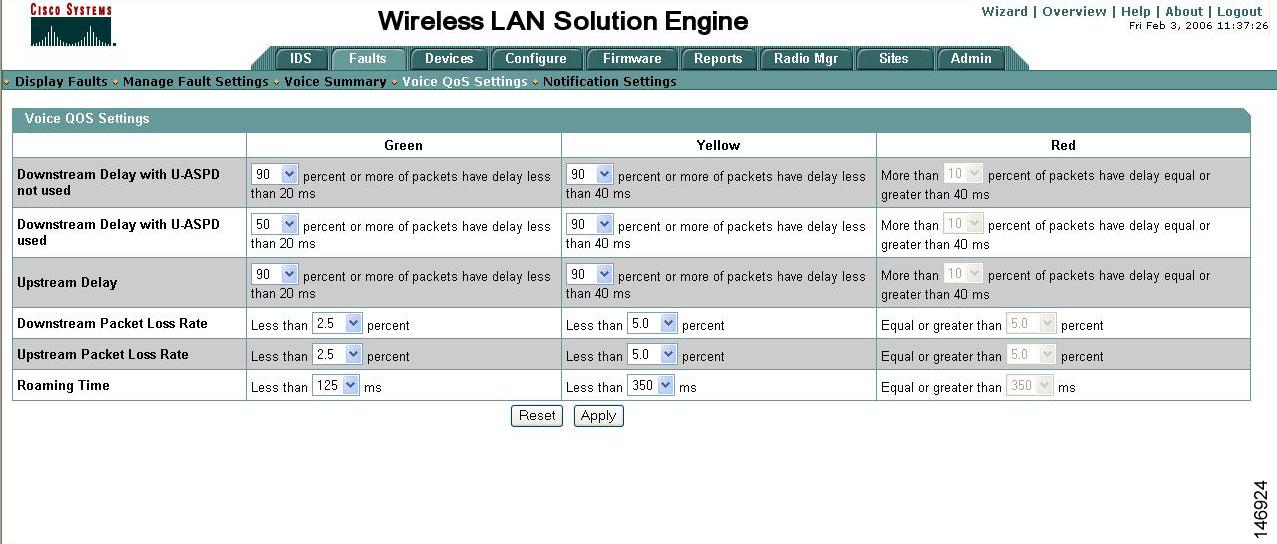Screen dimensions: 1277x544
Task: Select Voice QoS Settings submenu item
Action: pyautogui.click(x=465, y=82)
